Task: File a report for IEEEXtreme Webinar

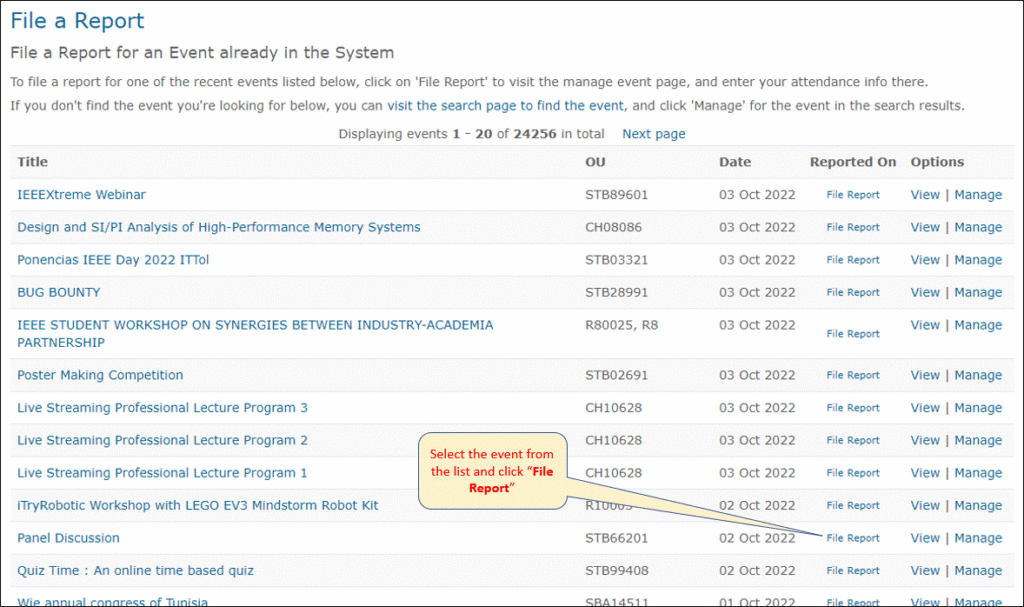Action: (852, 194)
